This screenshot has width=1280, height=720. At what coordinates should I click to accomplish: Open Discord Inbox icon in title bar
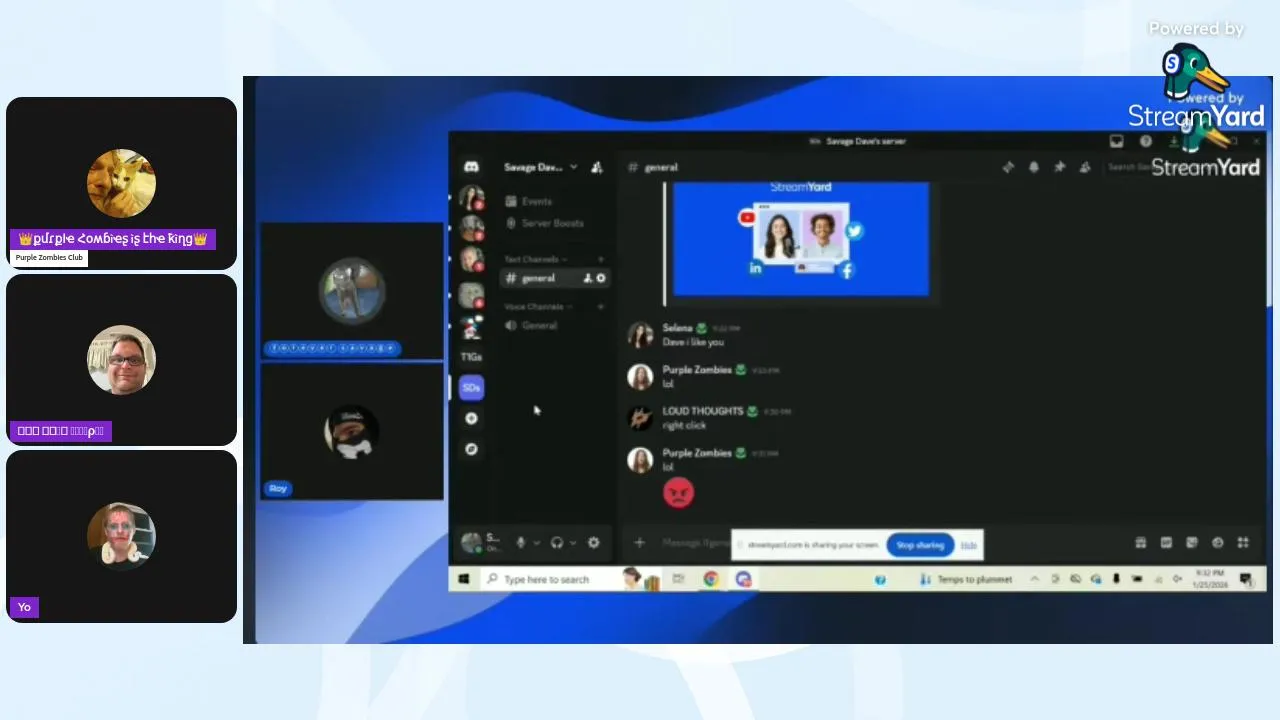pyautogui.click(x=1117, y=141)
